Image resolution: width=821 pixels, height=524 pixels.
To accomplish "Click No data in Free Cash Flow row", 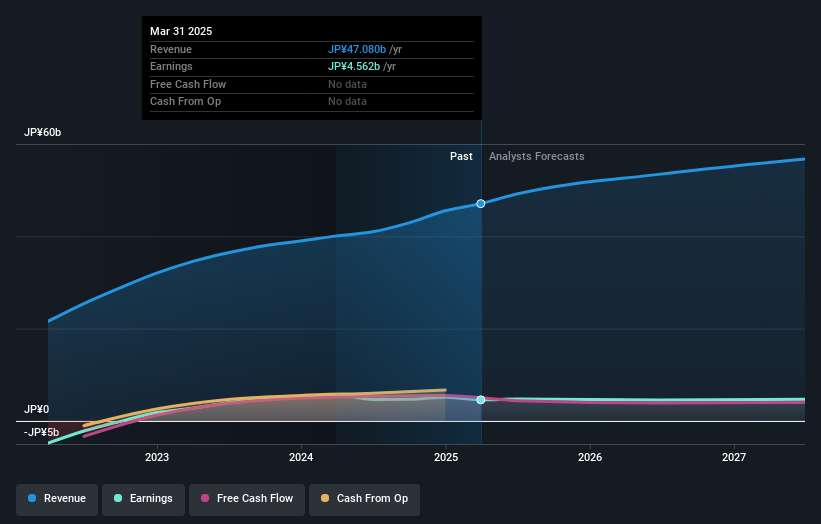I will tap(347, 84).
